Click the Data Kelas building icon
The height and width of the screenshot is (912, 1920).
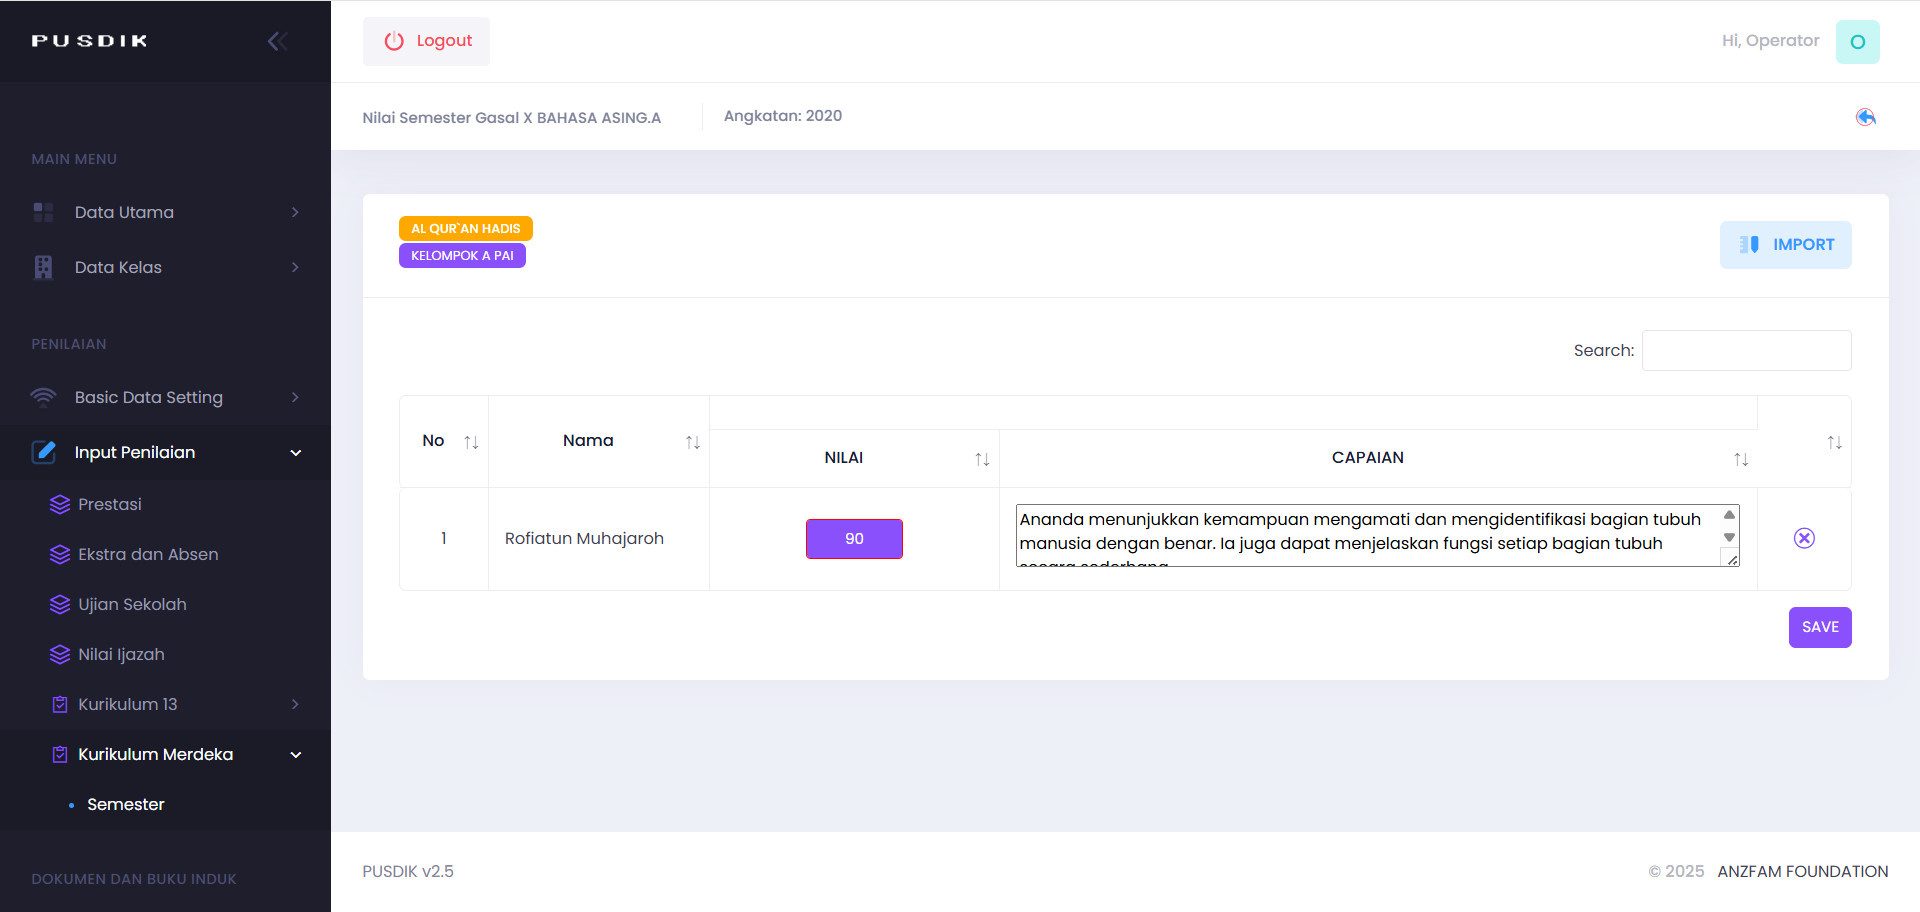(43, 267)
